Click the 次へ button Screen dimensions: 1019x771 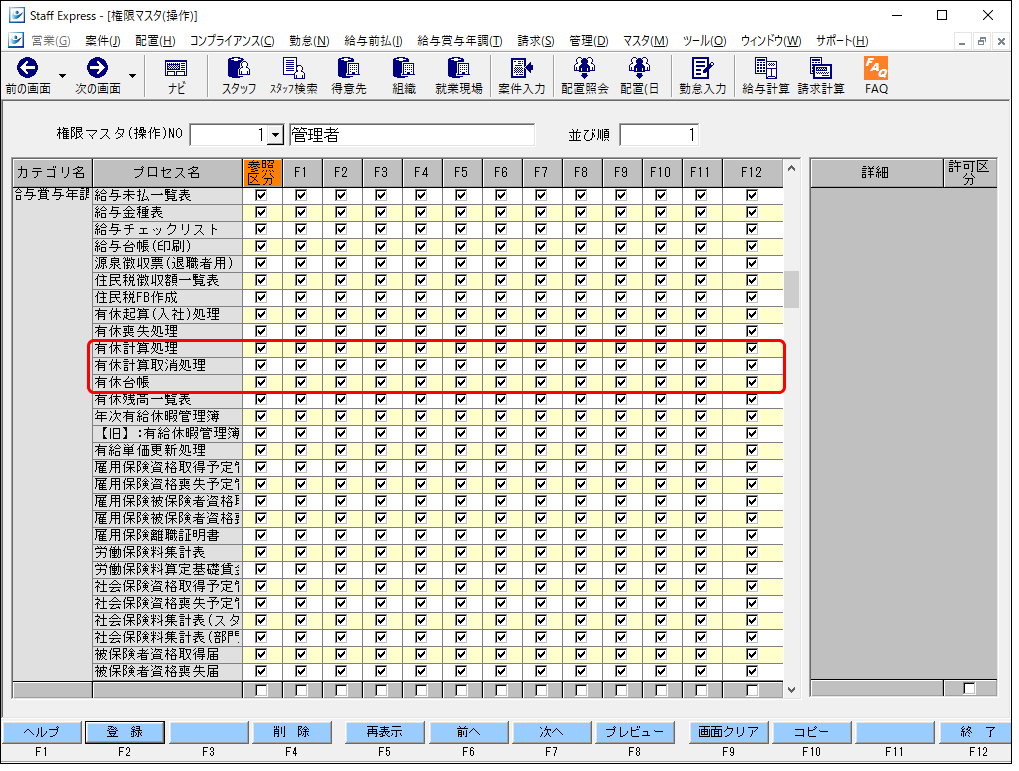pyautogui.click(x=552, y=732)
